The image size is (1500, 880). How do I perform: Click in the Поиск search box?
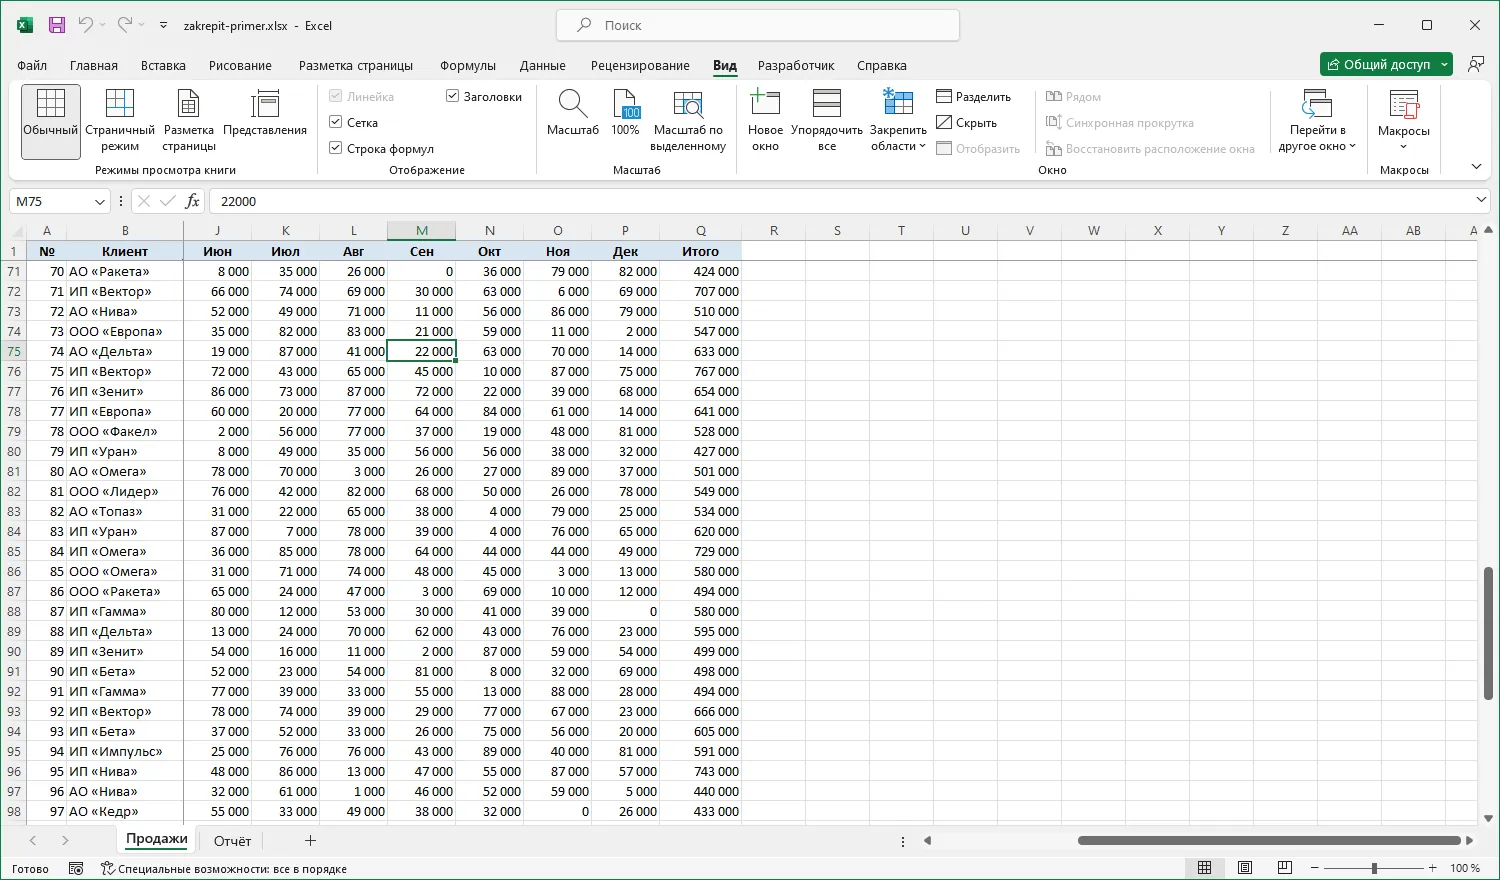click(758, 25)
